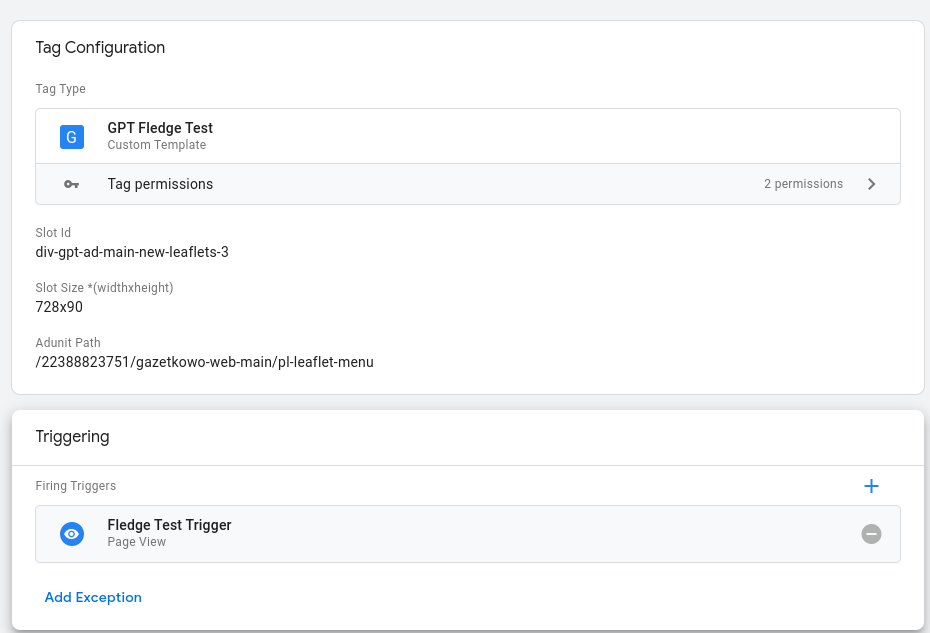The width and height of the screenshot is (930, 633).
Task: Click the Custom Template subtitle
Action: pyautogui.click(x=157, y=145)
